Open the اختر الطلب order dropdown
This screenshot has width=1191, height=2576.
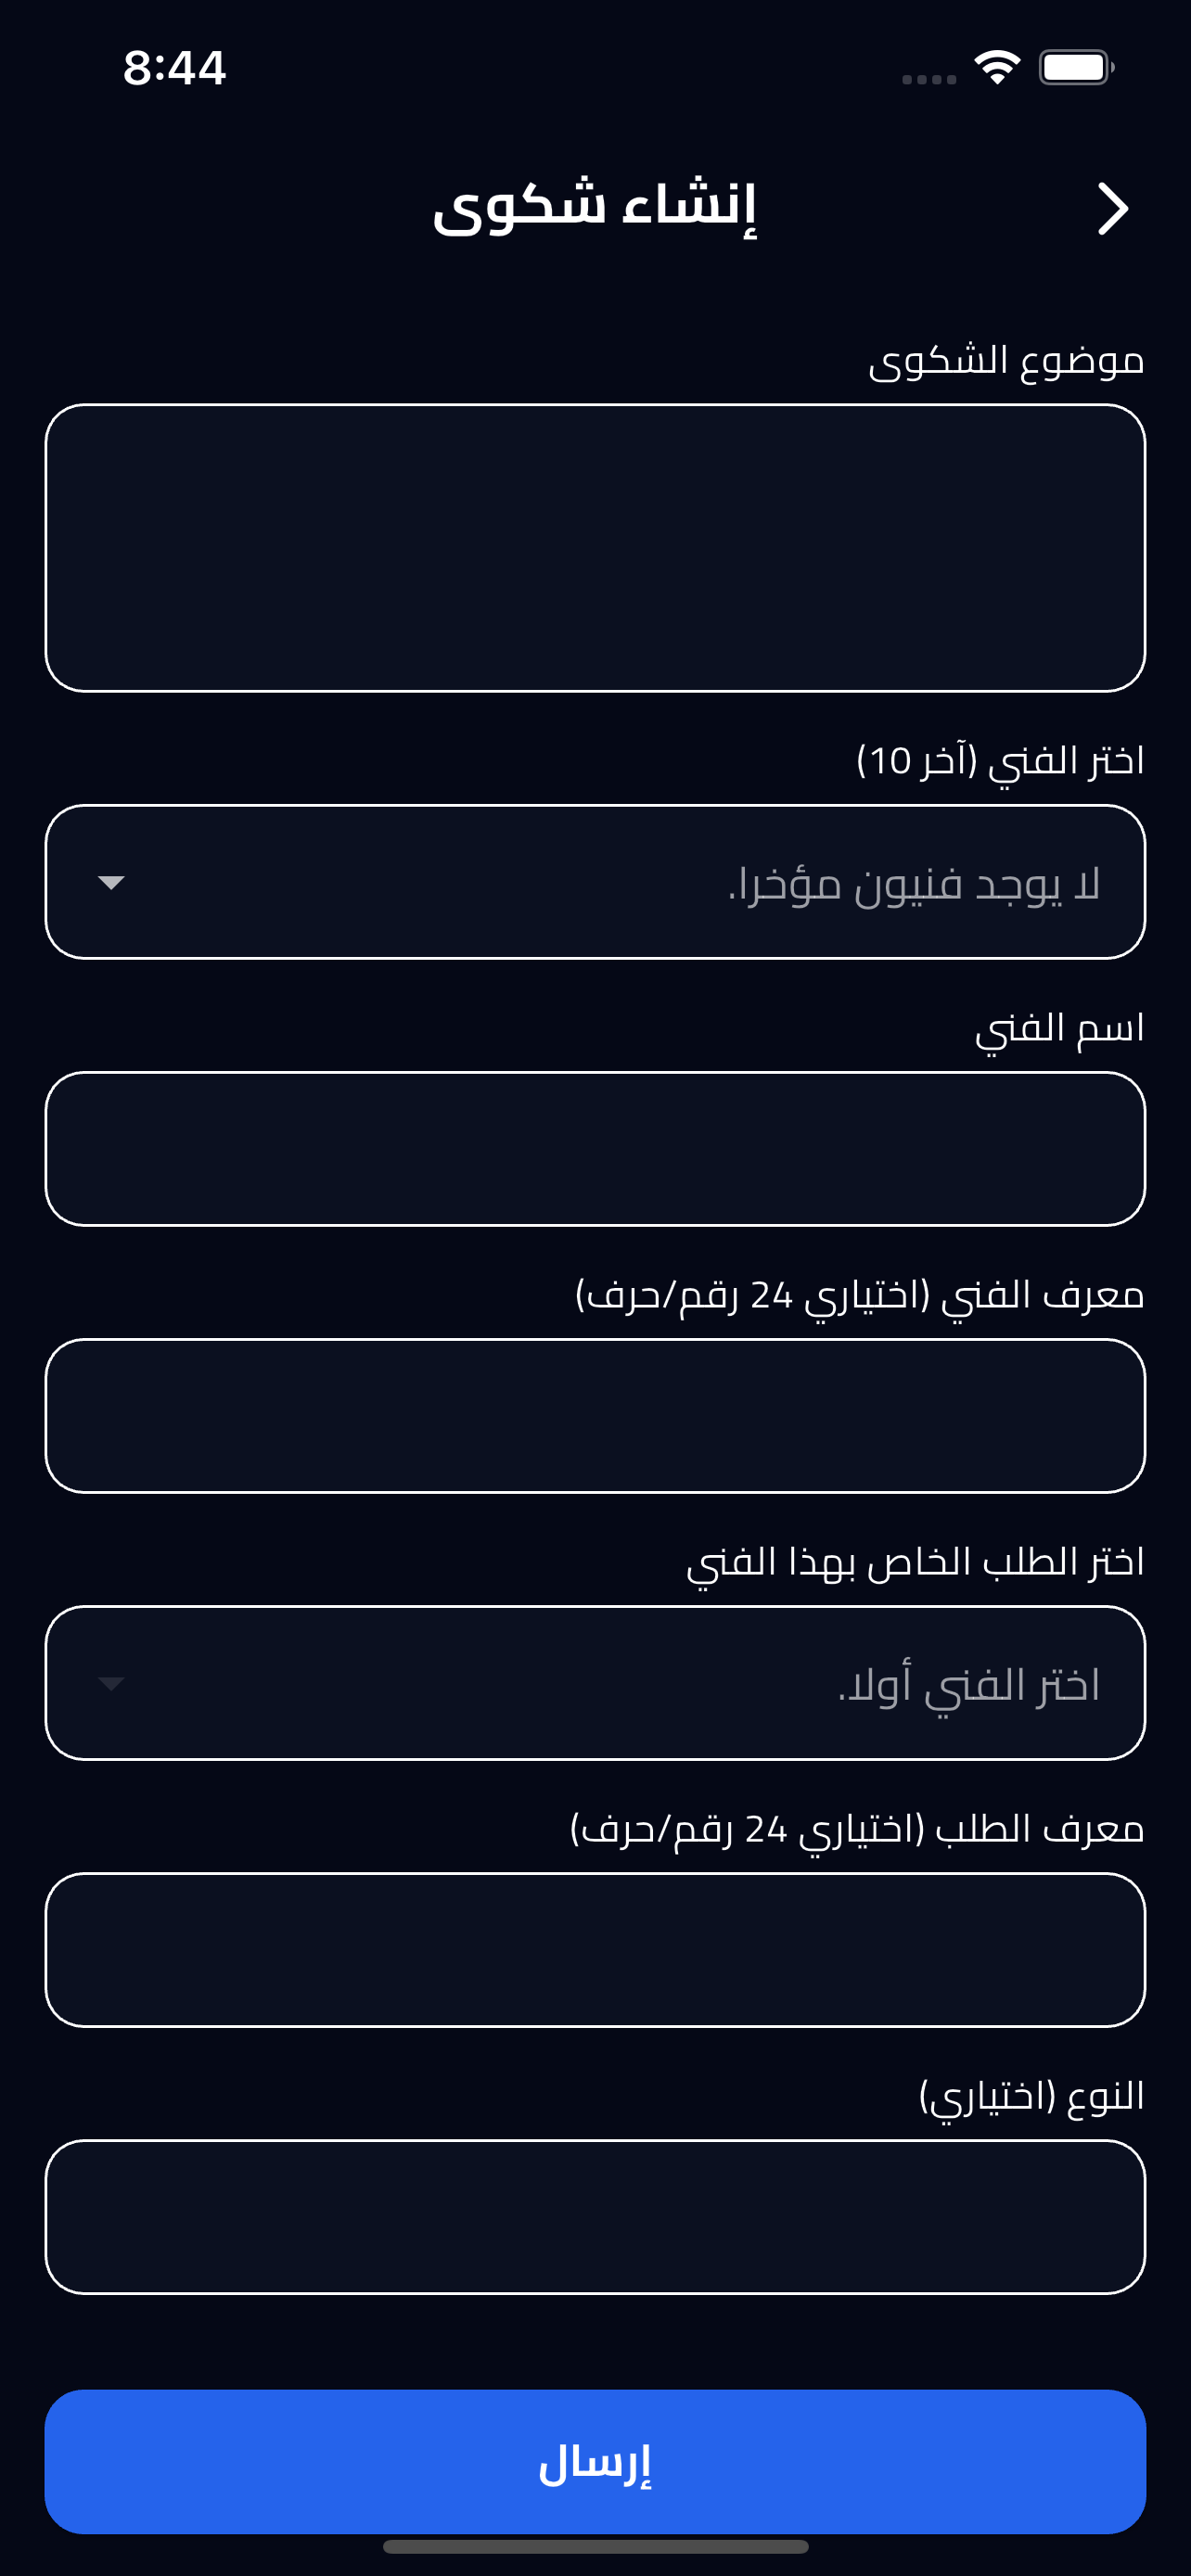click(595, 1683)
